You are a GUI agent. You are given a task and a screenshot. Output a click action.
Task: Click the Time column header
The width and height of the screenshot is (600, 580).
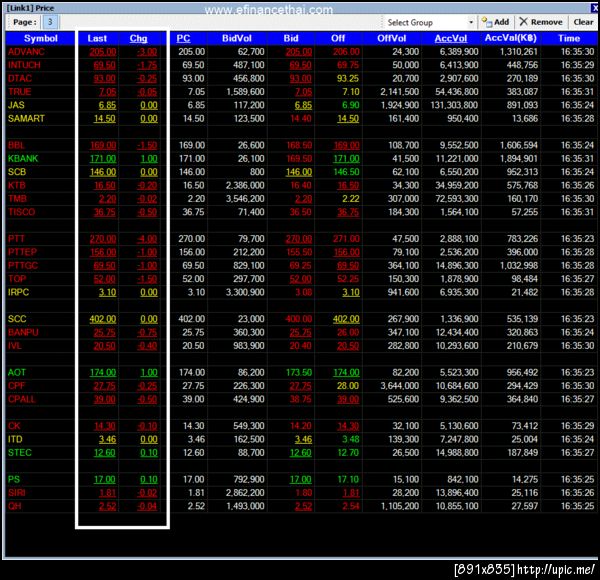click(569, 38)
